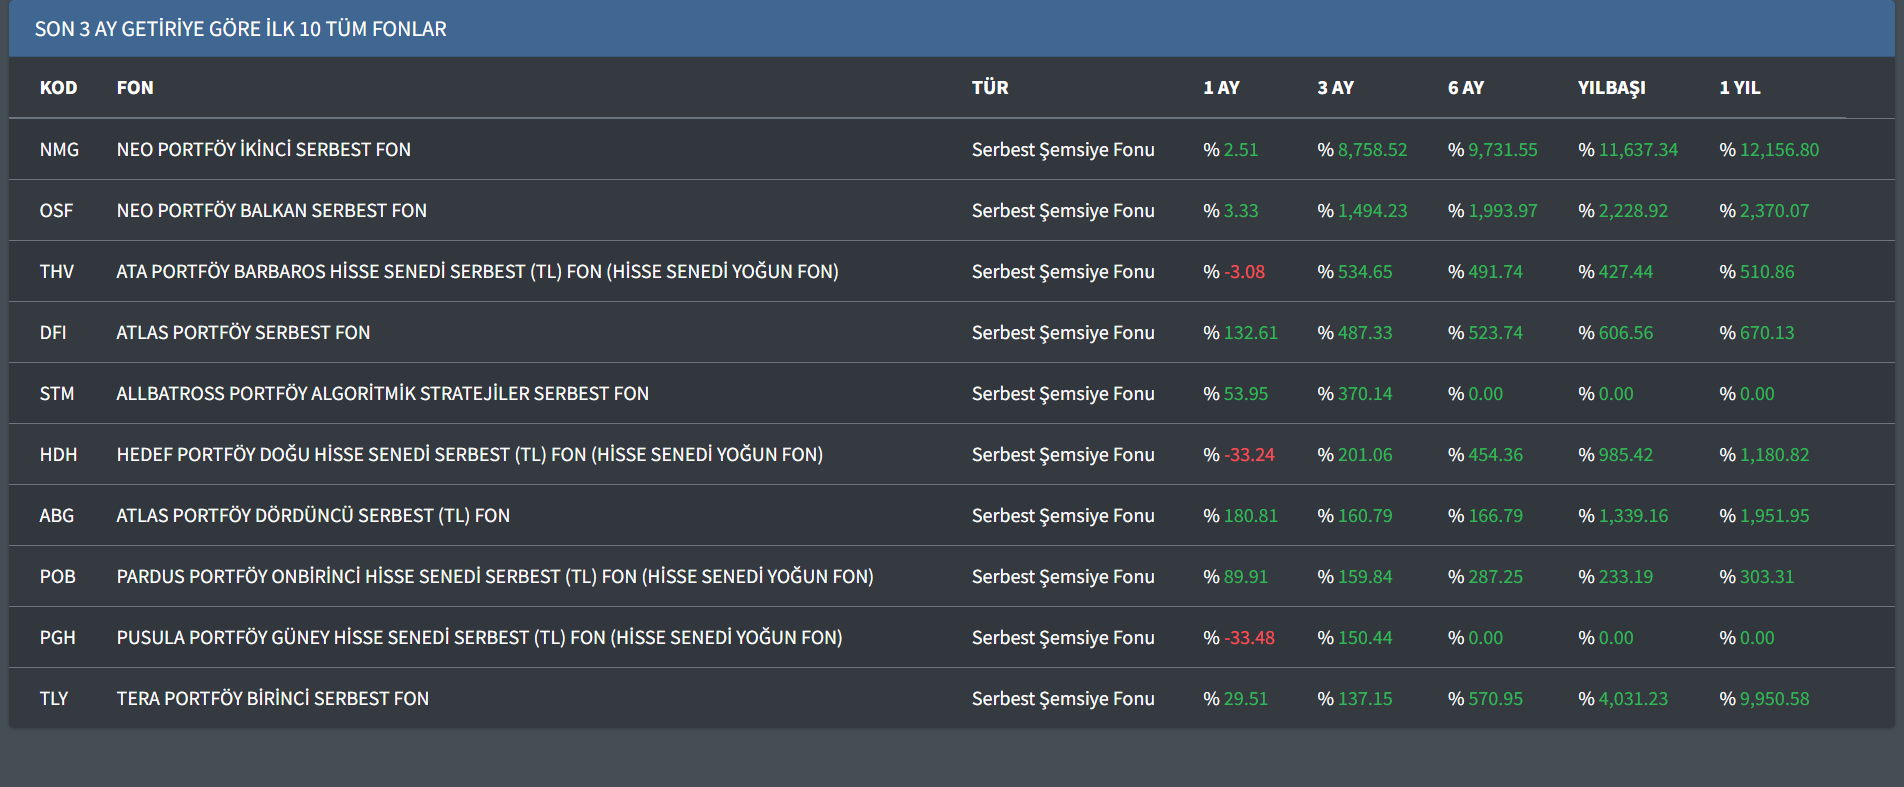Click the 1 YIL column header
1904x787 pixels.
coord(1739,88)
